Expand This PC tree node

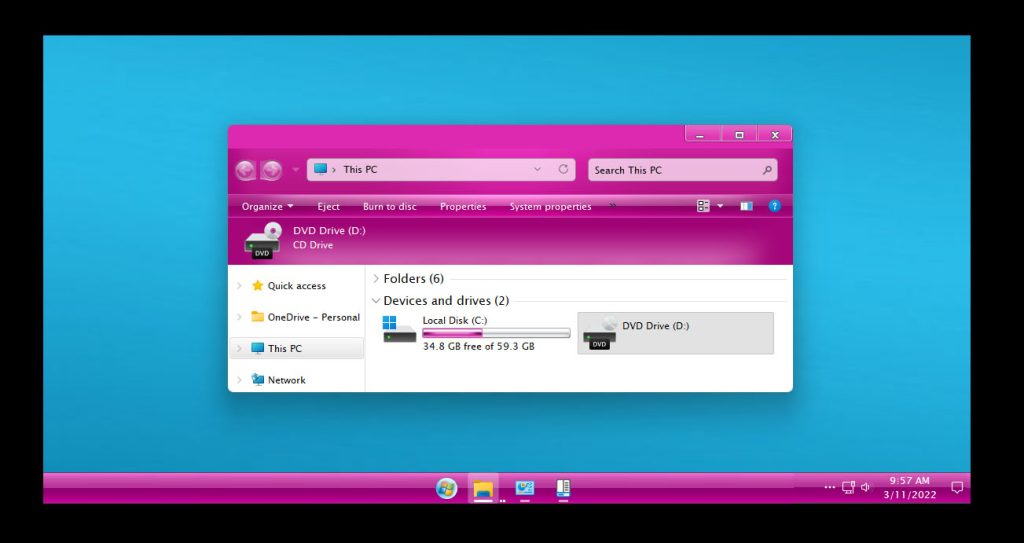[x=239, y=348]
